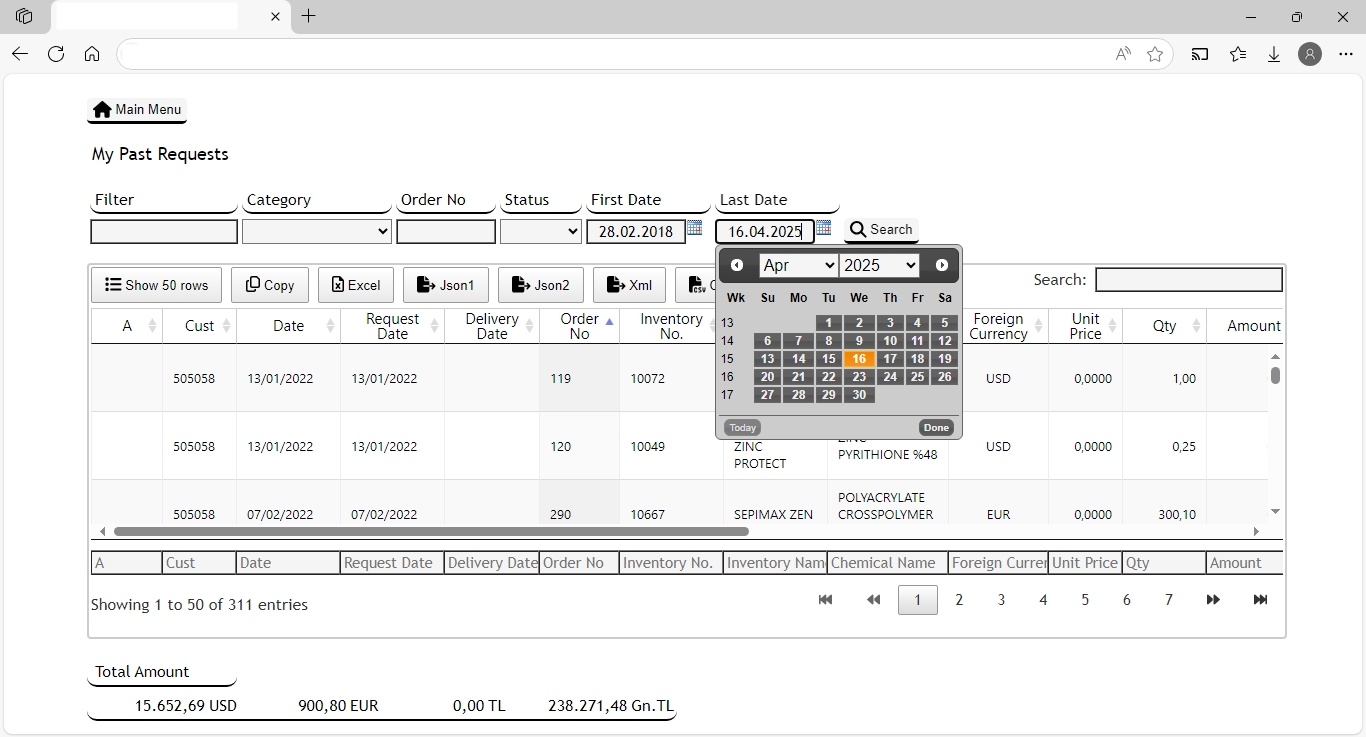Click the cast media to device icon
Viewport: 1366px width, 737px height.
1200,54
